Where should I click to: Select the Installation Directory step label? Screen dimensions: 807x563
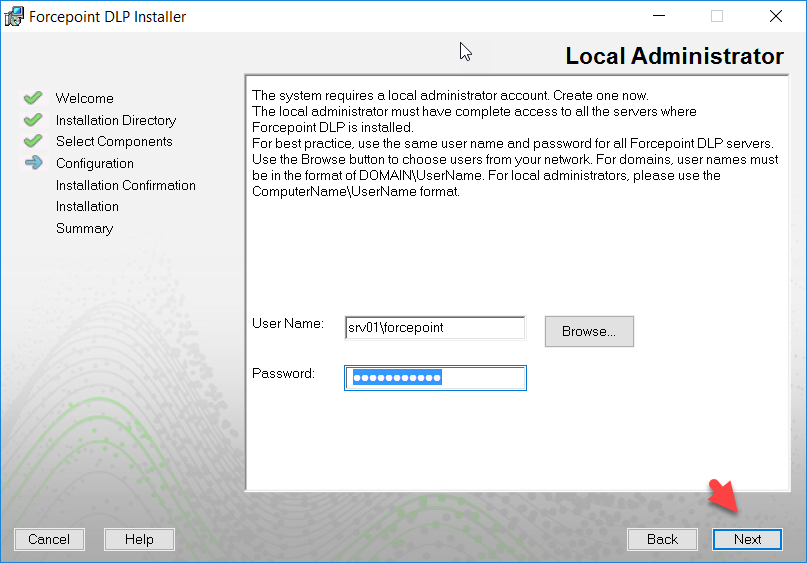pos(116,120)
